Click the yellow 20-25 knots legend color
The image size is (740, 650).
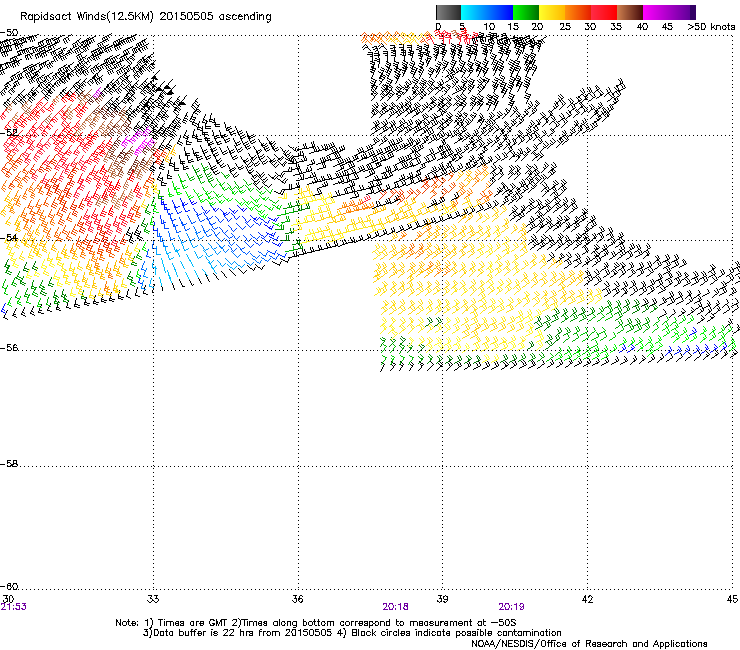[x=552, y=12]
